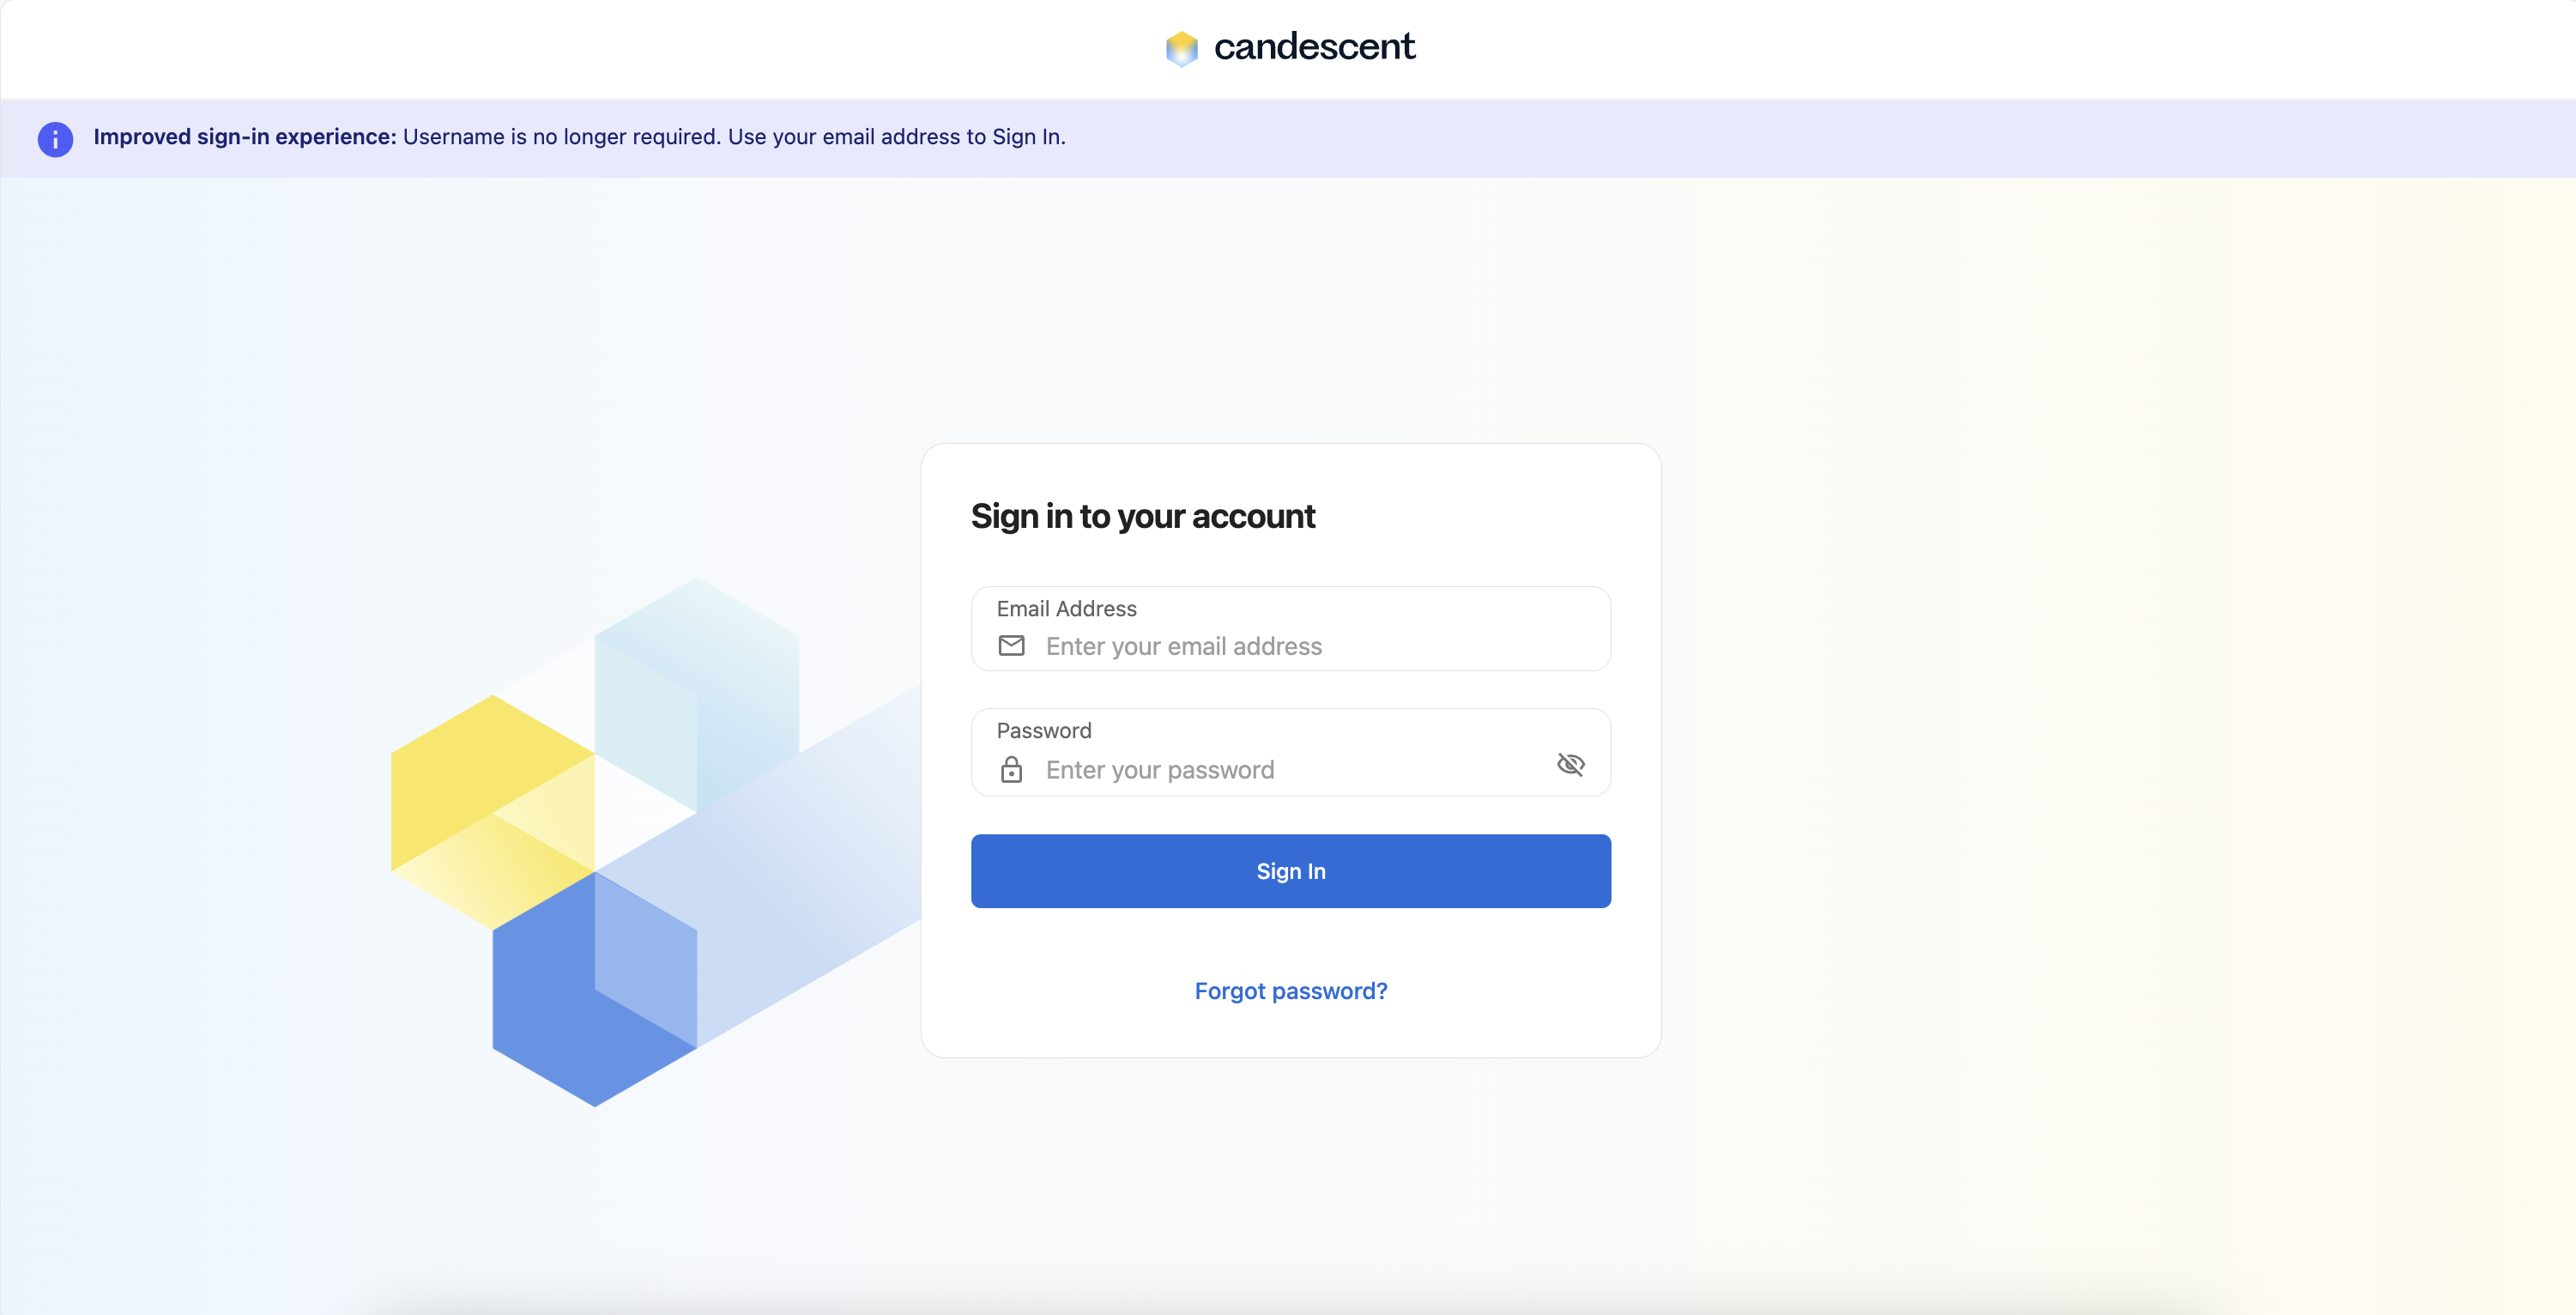Select the improved sign-in experience banner
The image size is (2576, 1315).
pyautogui.click(x=580, y=137)
